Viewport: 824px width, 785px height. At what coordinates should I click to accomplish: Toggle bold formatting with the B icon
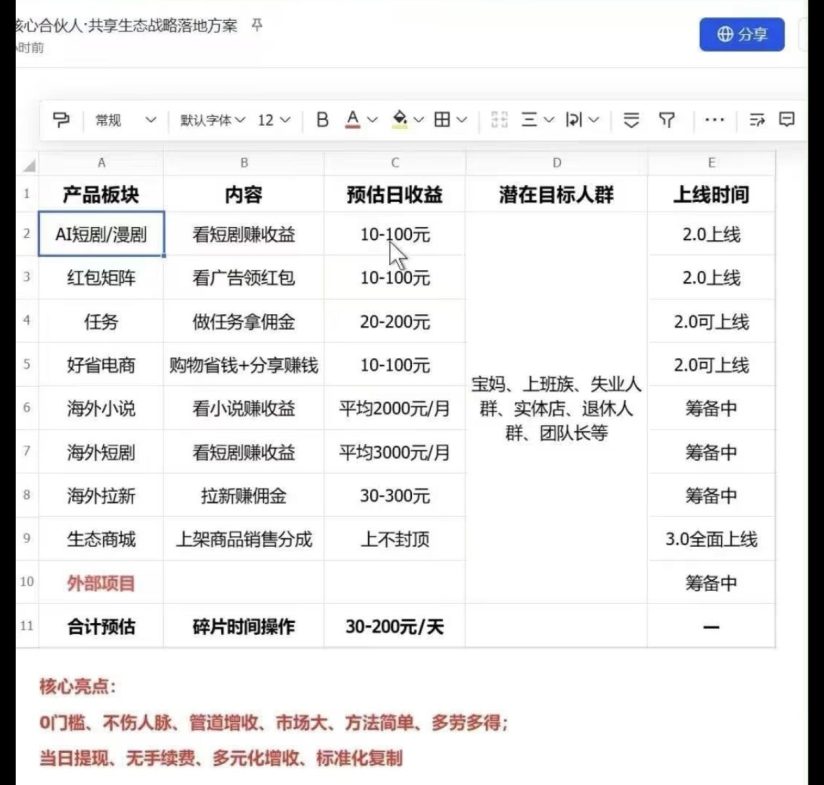point(322,120)
